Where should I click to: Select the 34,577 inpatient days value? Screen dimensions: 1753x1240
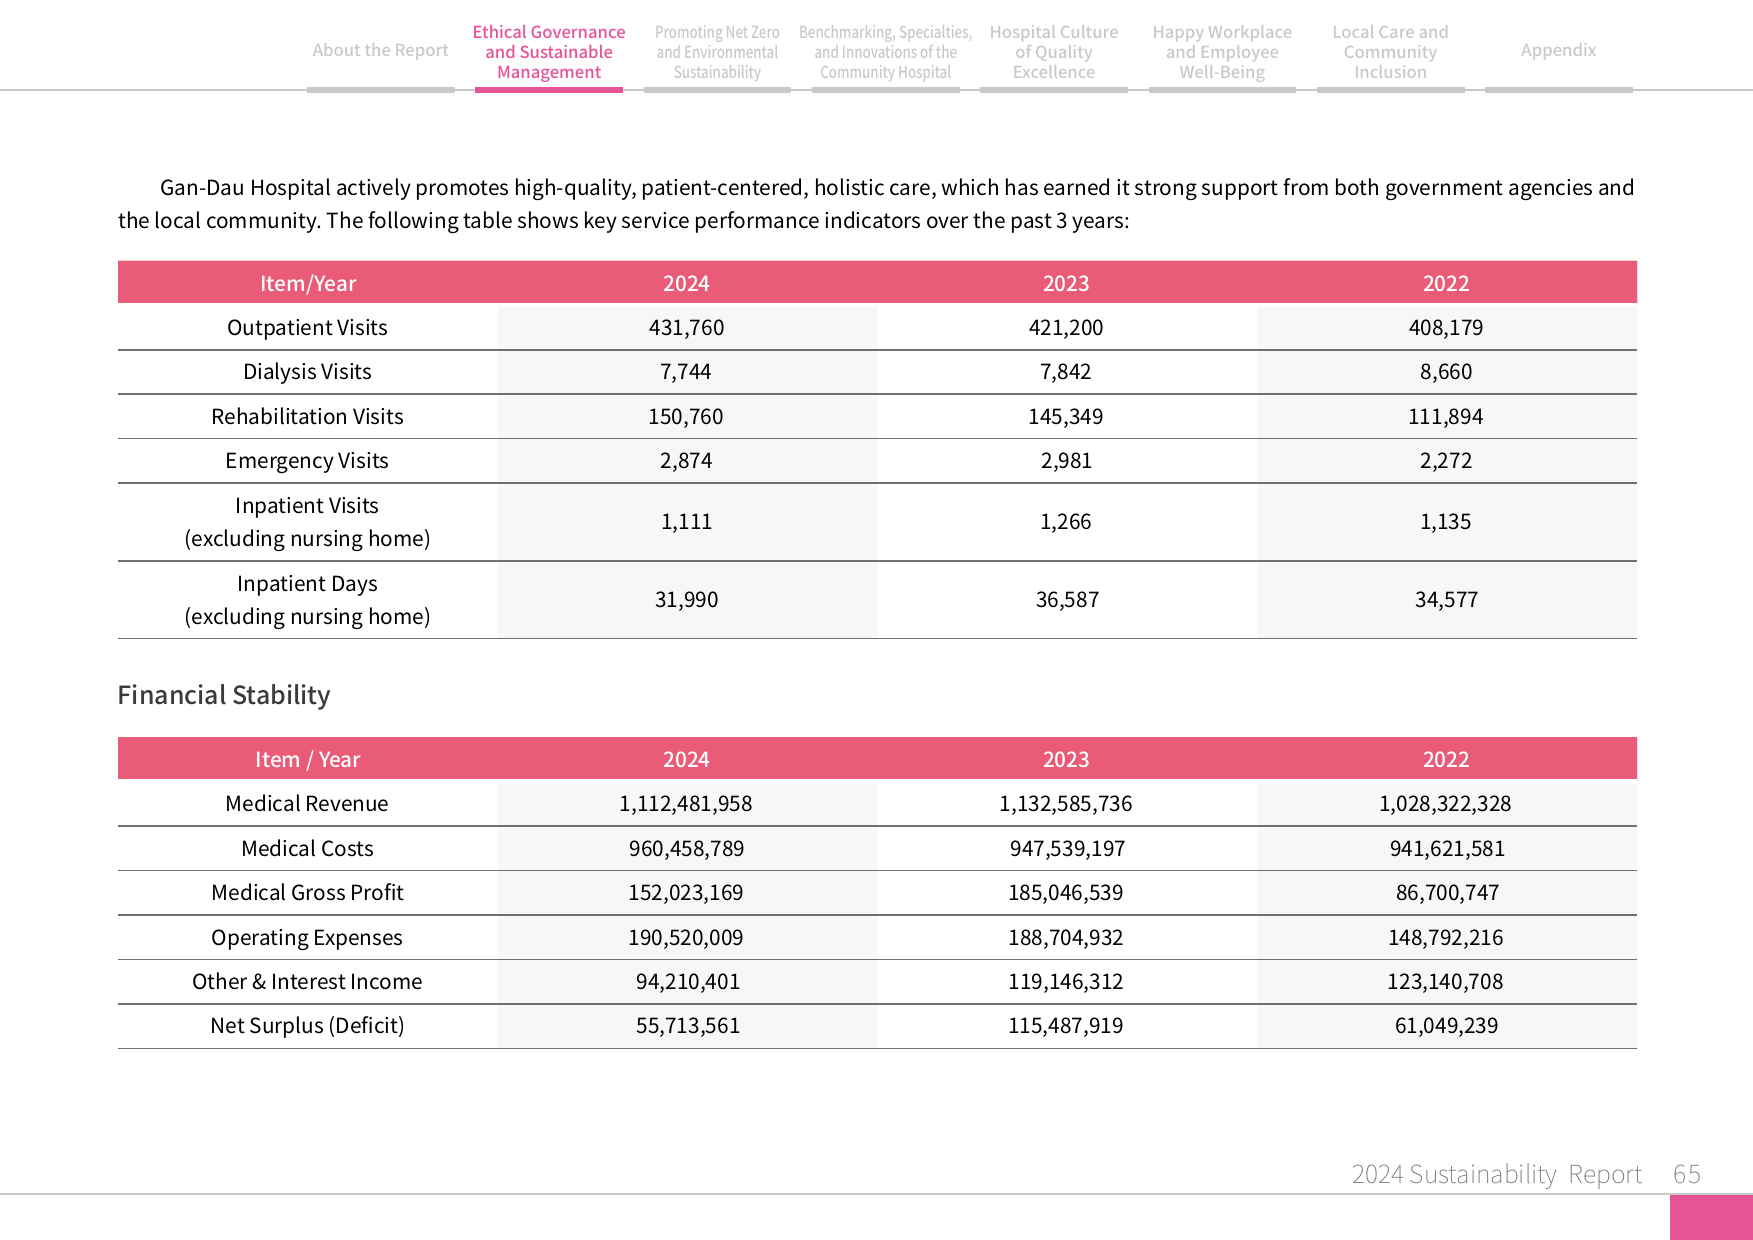(1446, 600)
